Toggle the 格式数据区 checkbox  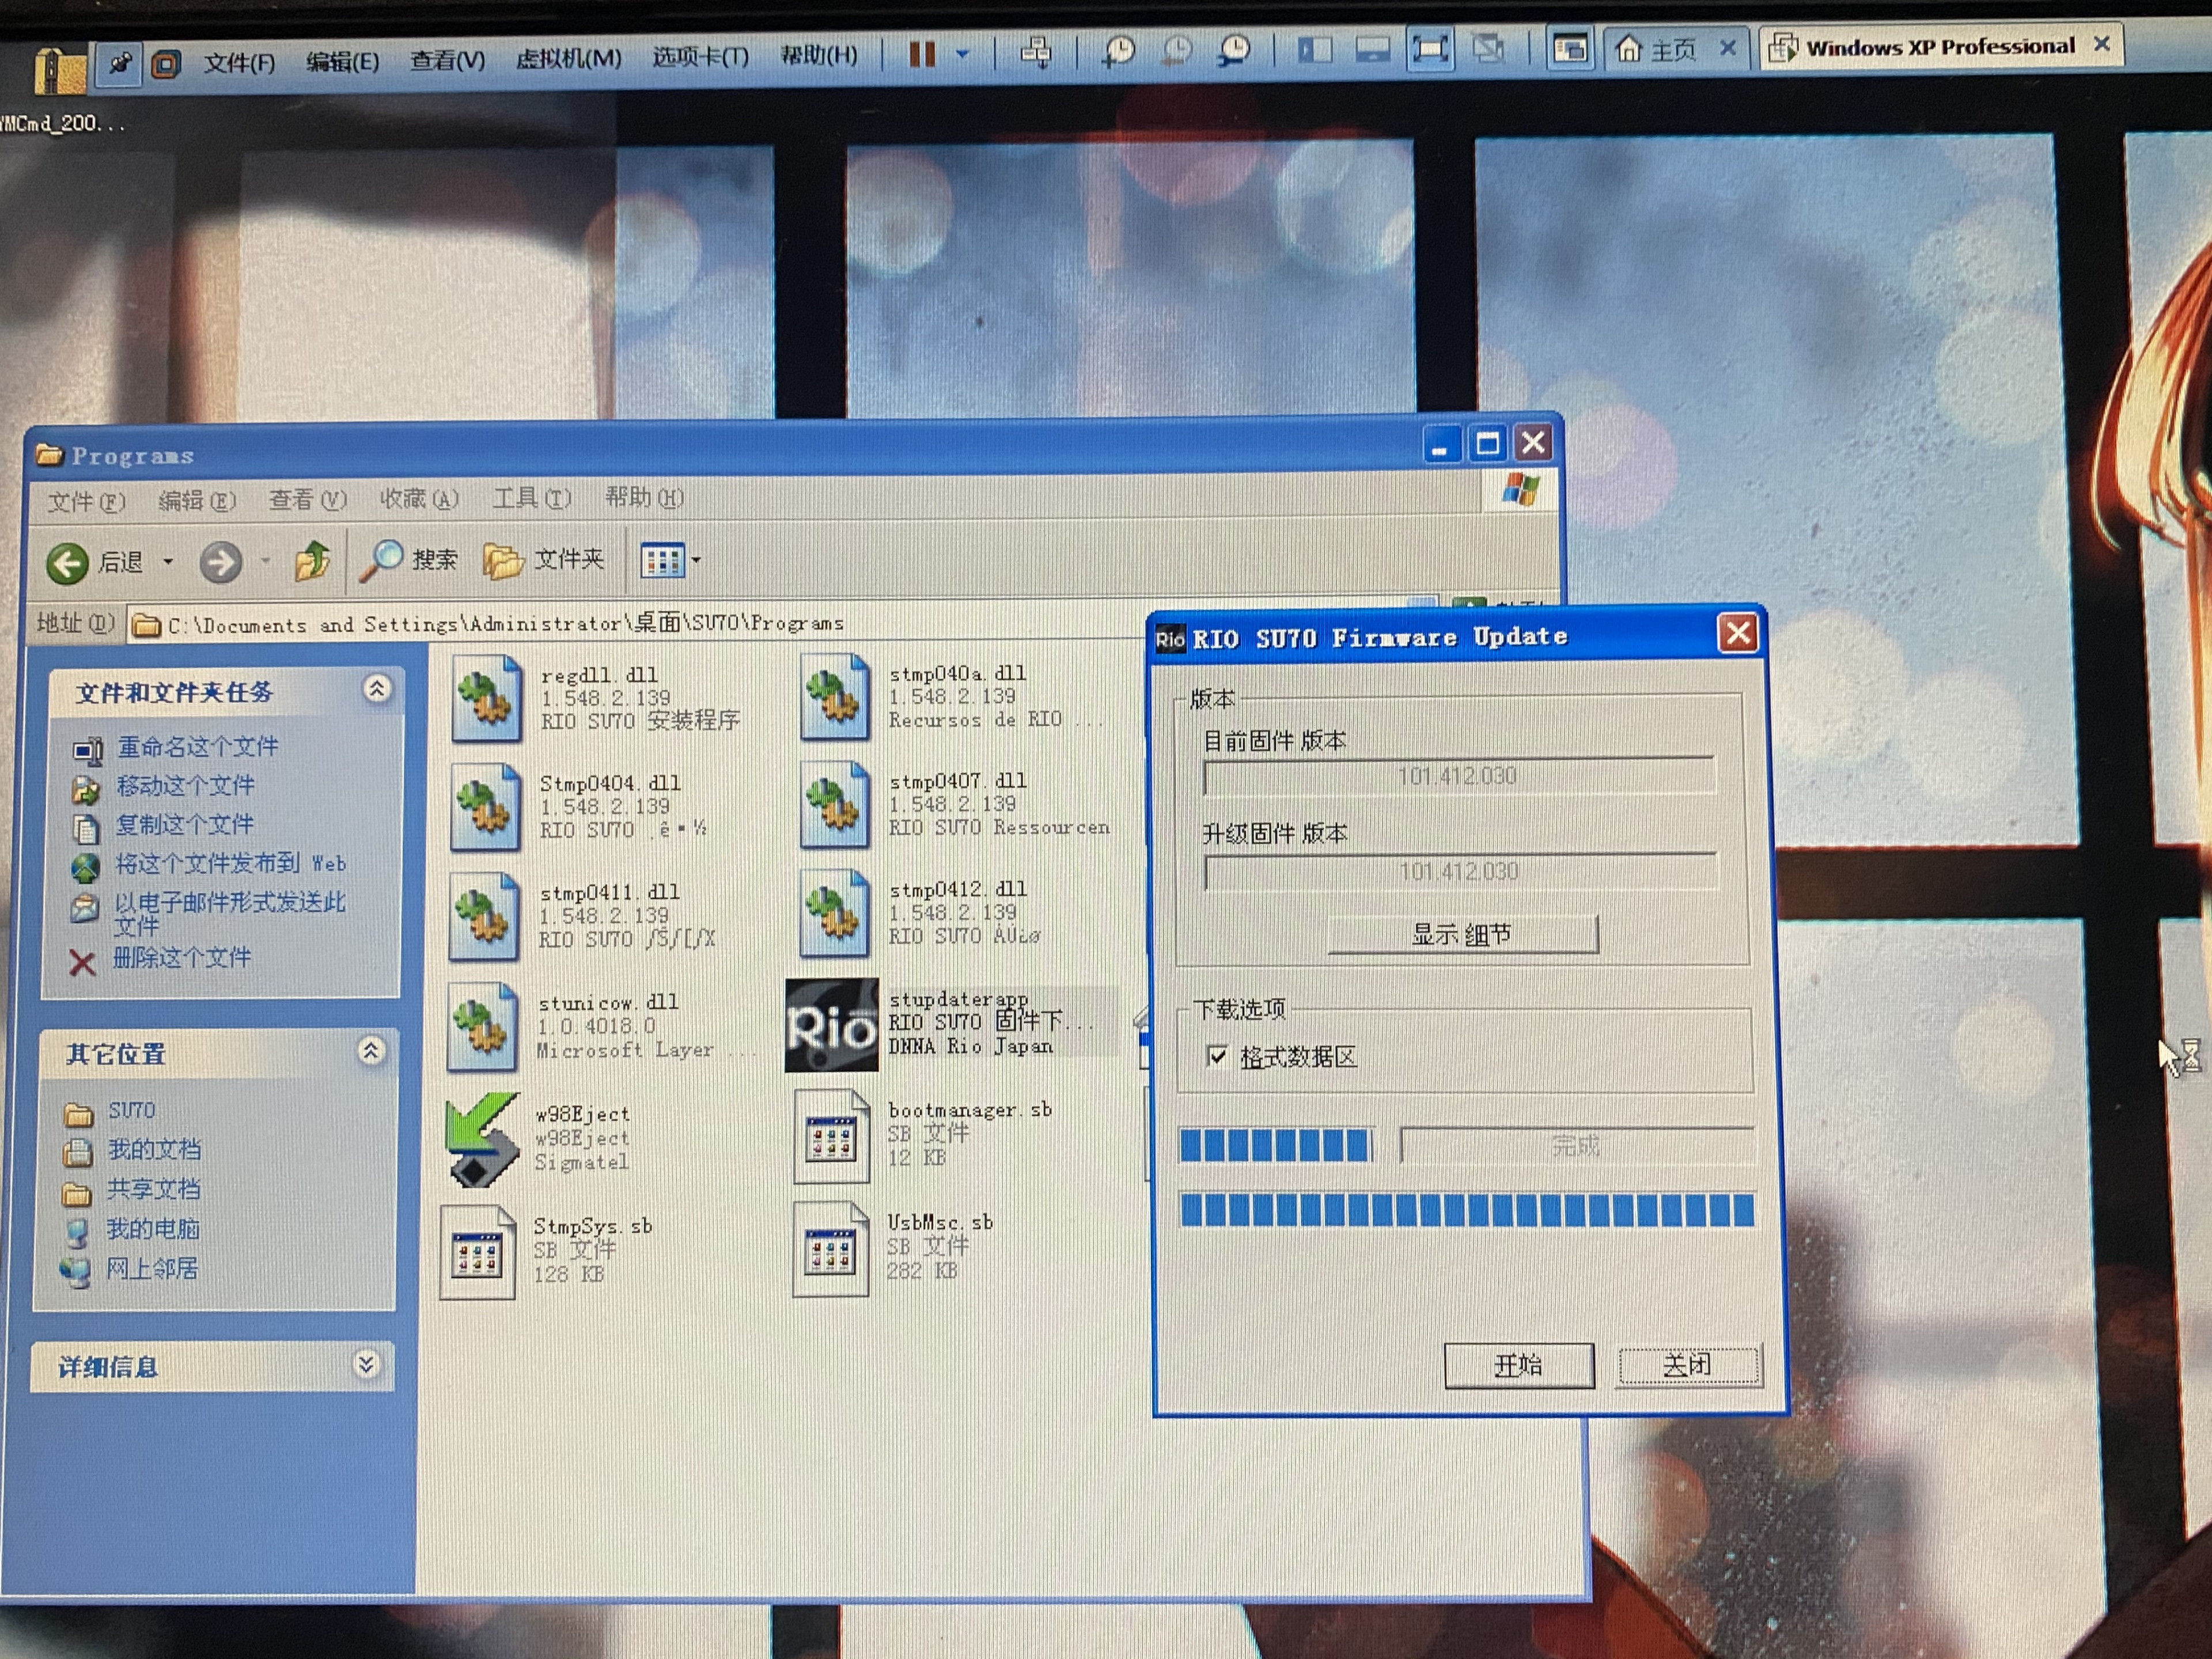point(1217,1056)
